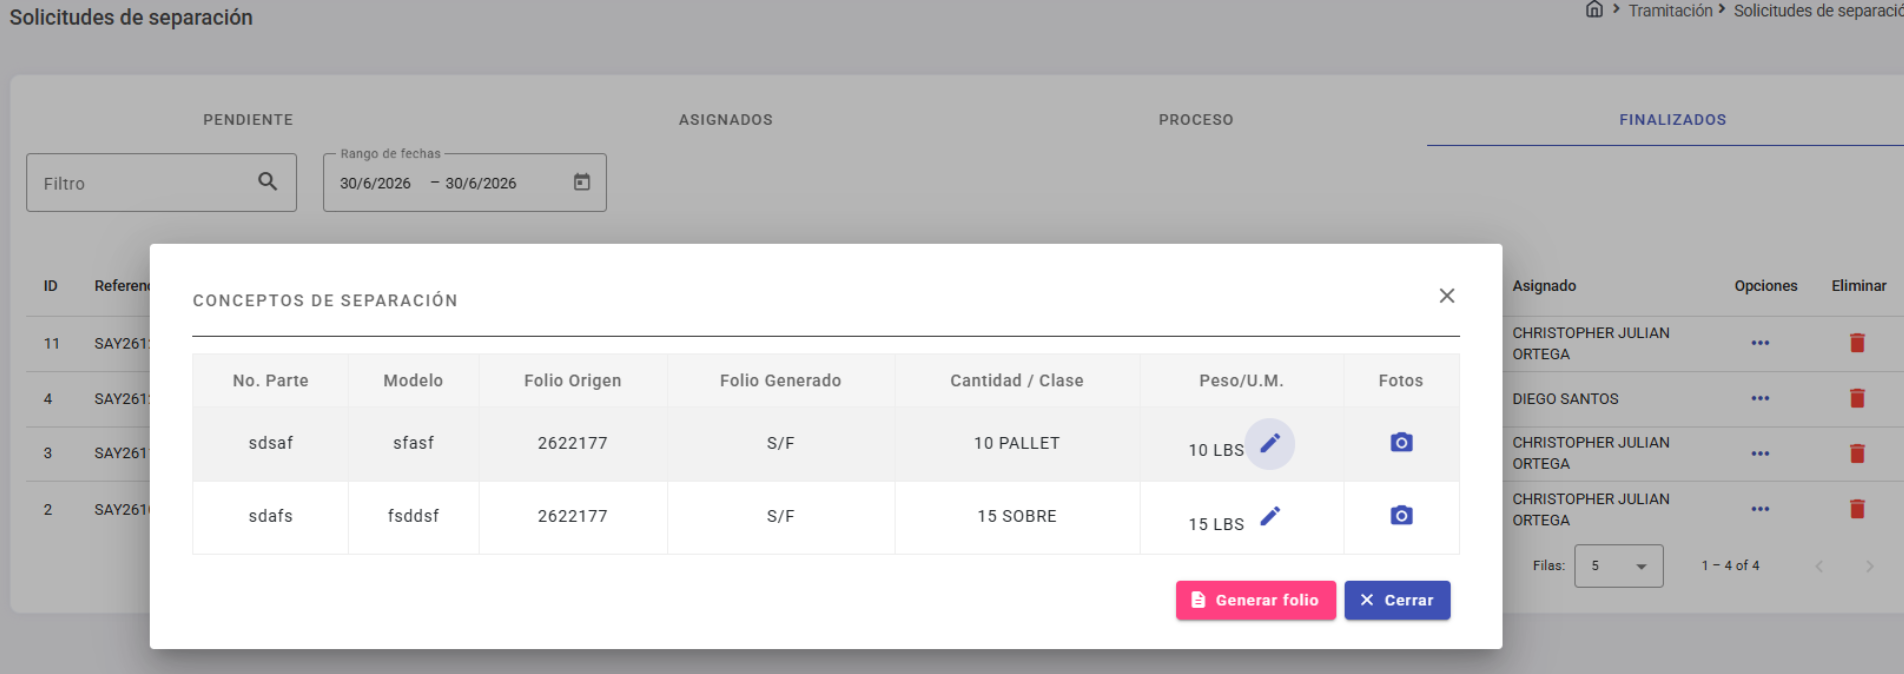Close the Conceptos de separación dialog with the X
1904x674 pixels.
[x=1446, y=296]
